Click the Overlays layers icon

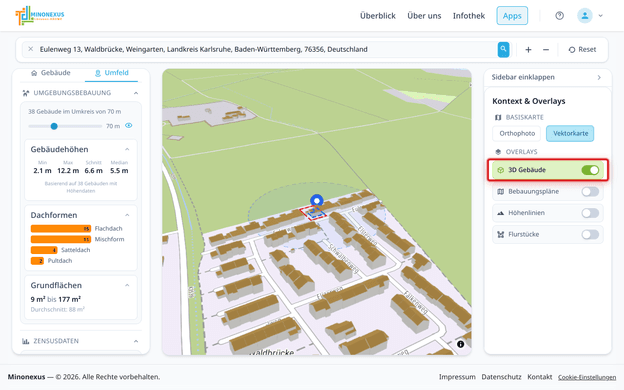click(x=498, y=152)
